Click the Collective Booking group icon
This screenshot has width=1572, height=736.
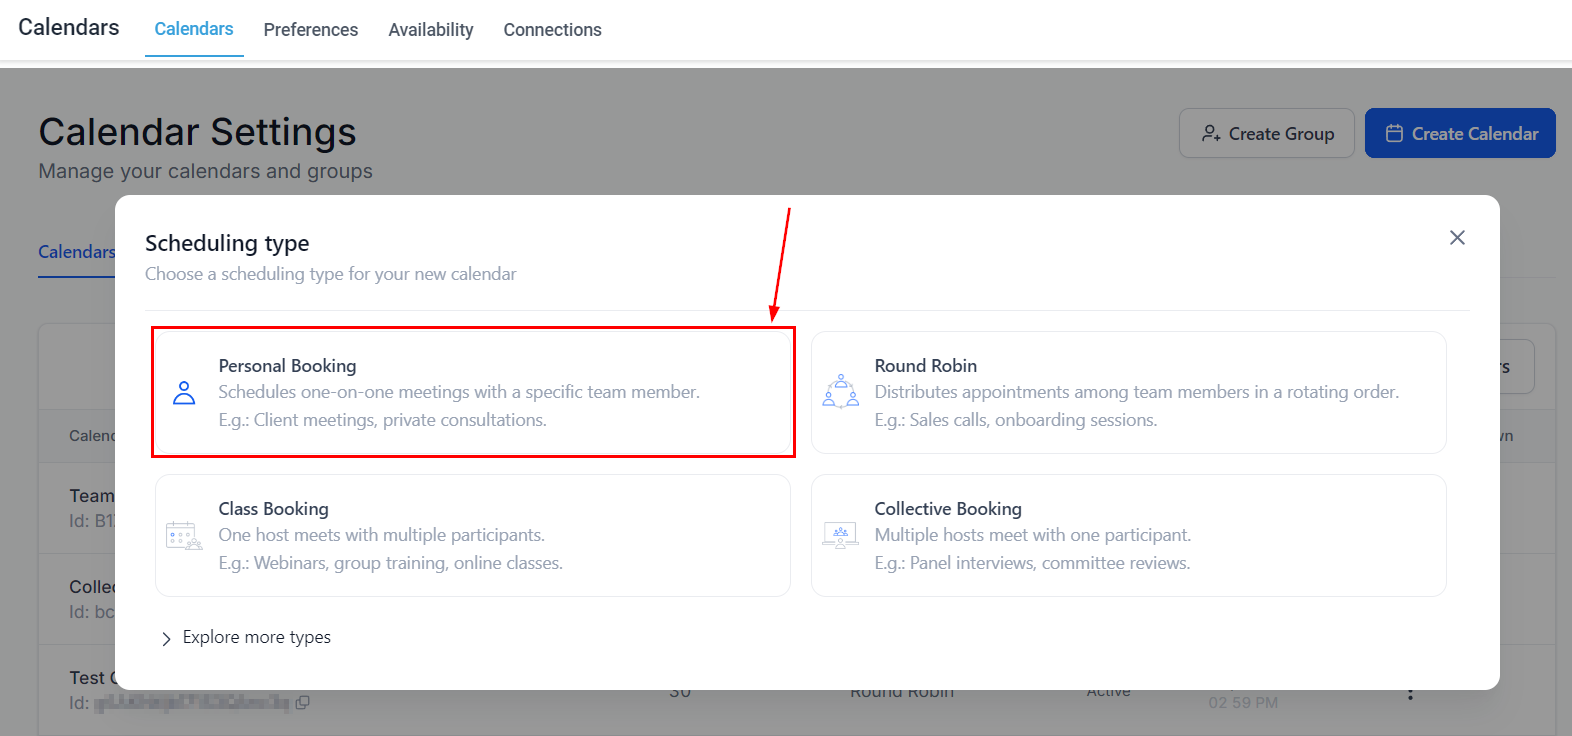[x=840, y=536]
